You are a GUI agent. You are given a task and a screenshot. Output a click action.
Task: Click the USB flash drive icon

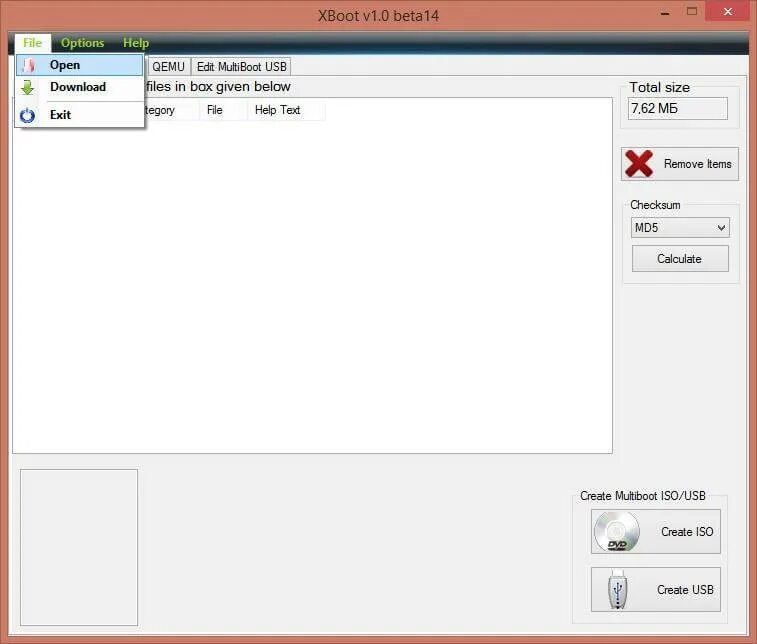pyautogui.click(x=617, y=589)
